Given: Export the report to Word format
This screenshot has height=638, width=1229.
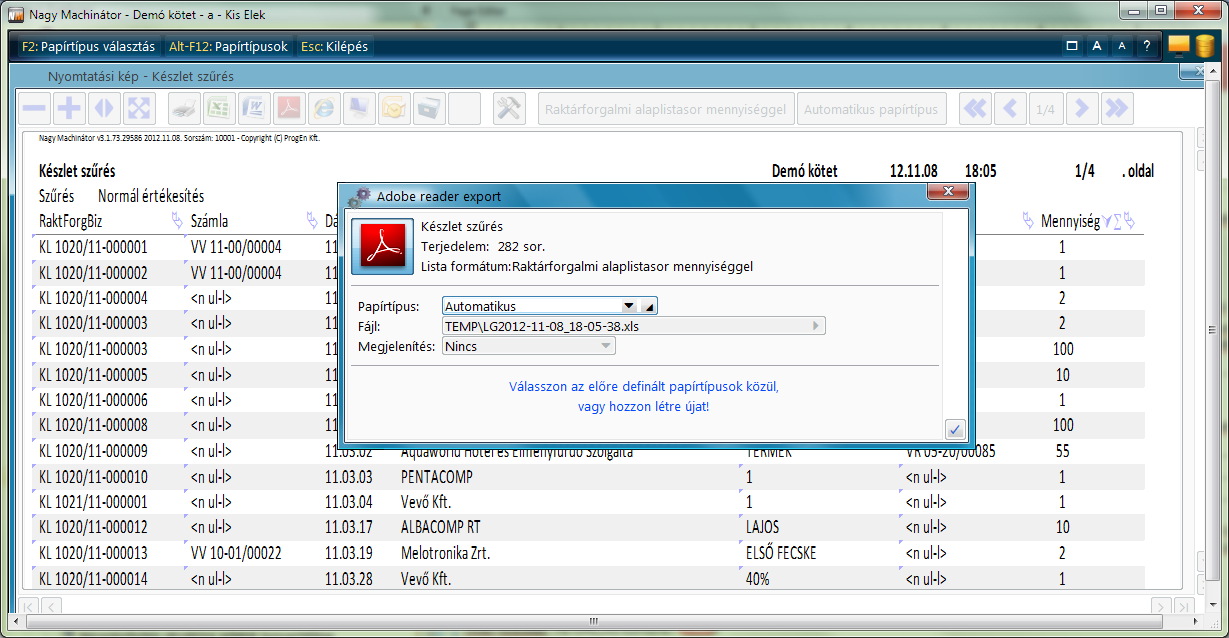Looking at the screenshot, I should 254,108.
